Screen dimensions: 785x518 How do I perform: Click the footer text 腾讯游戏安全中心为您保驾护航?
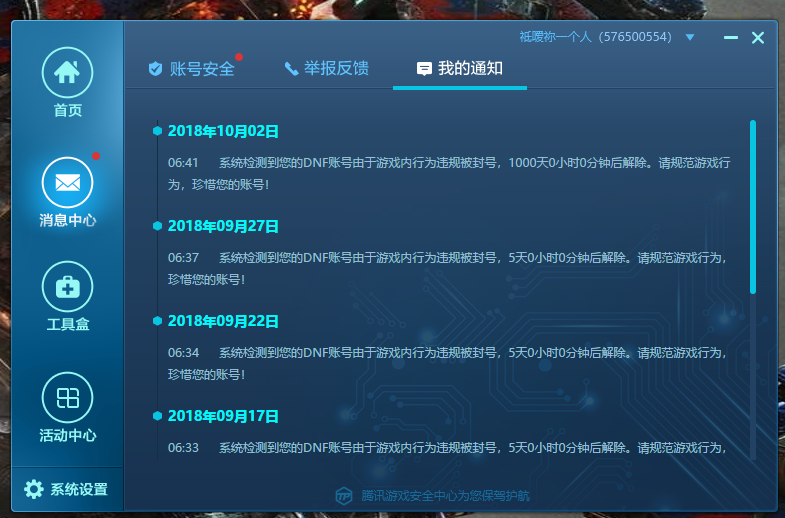446,496
